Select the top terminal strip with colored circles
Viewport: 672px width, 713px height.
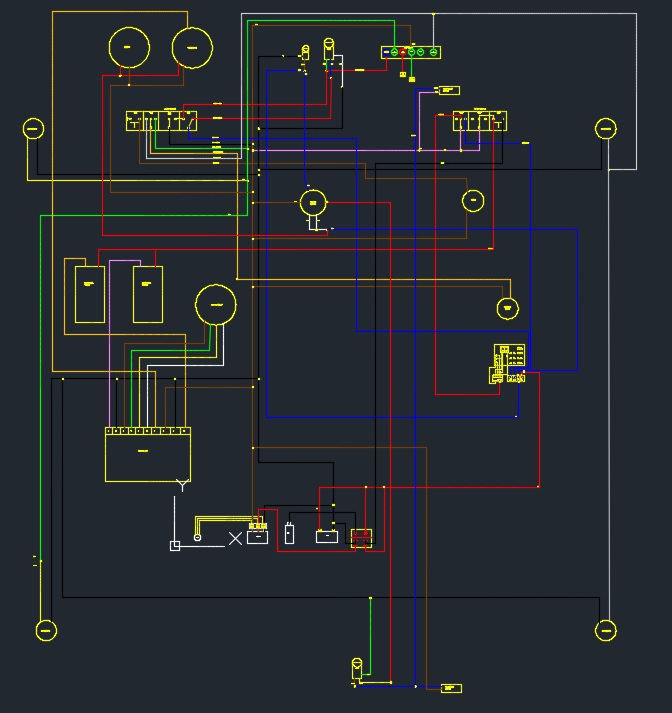[x=411, y=52]
